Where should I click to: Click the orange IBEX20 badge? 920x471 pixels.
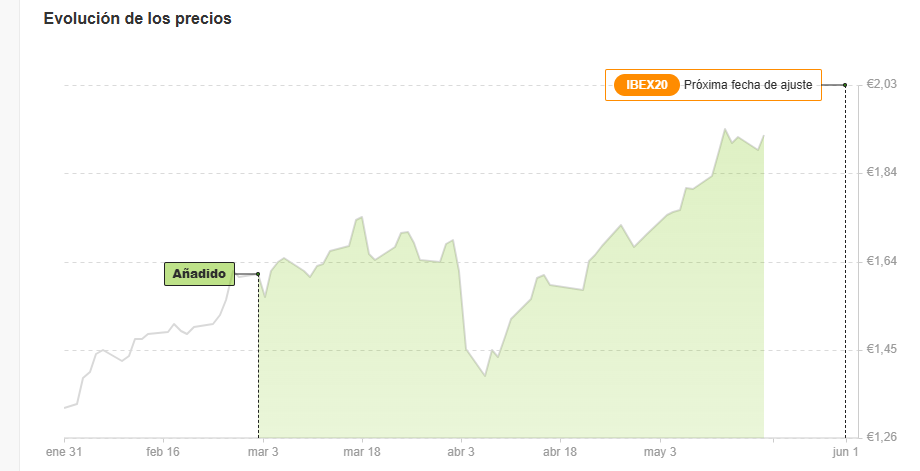647,85
